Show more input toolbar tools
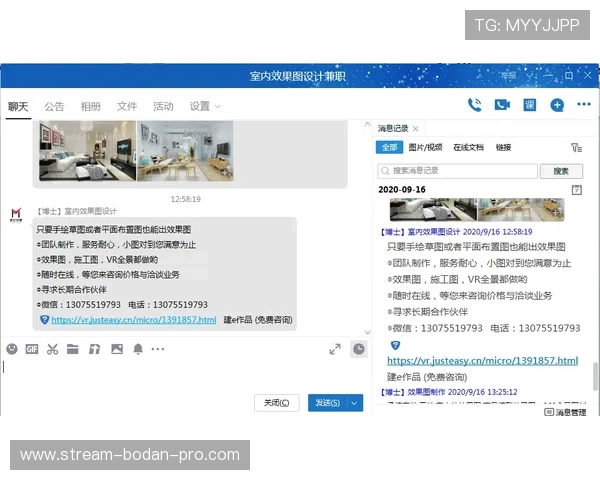600x480 pixels. (x=158, y=349)
